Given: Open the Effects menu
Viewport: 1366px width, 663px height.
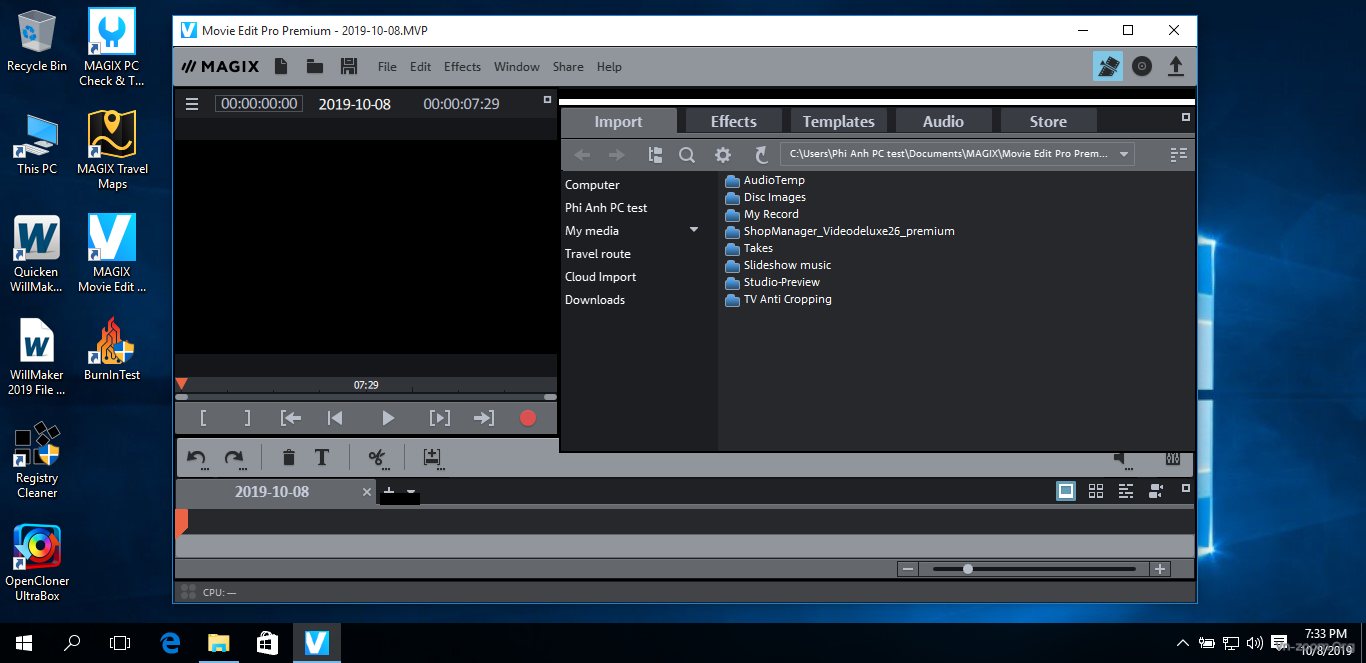Looking at the screenshot, I should click(462, 67).
